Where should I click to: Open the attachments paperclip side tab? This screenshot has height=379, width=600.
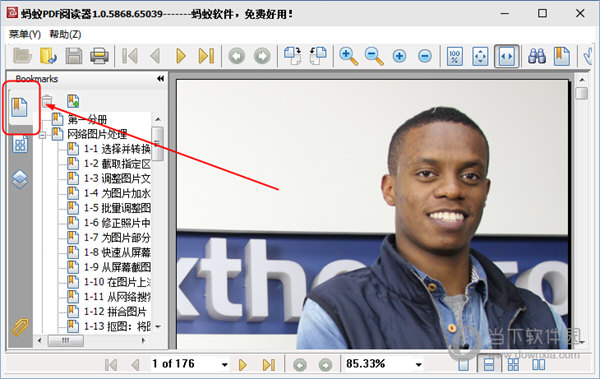click(20, 327)
